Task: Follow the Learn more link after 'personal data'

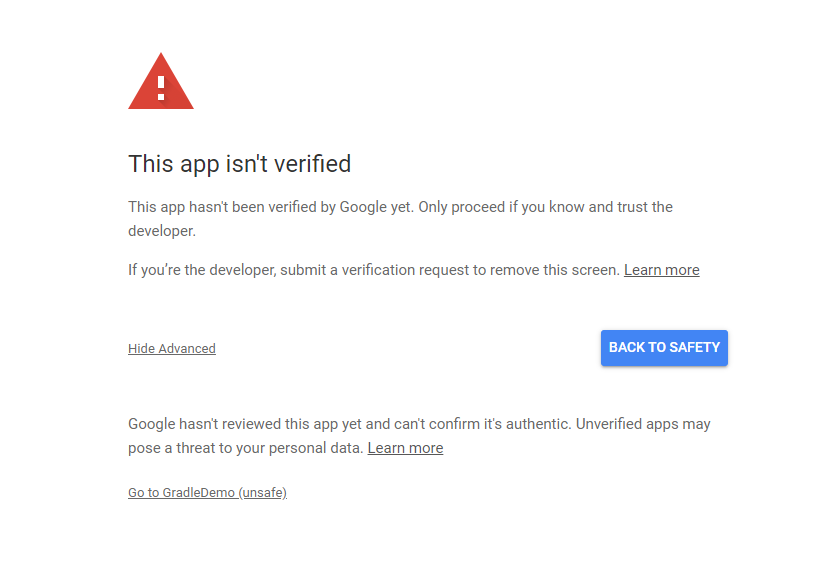Action: [405, 448]
